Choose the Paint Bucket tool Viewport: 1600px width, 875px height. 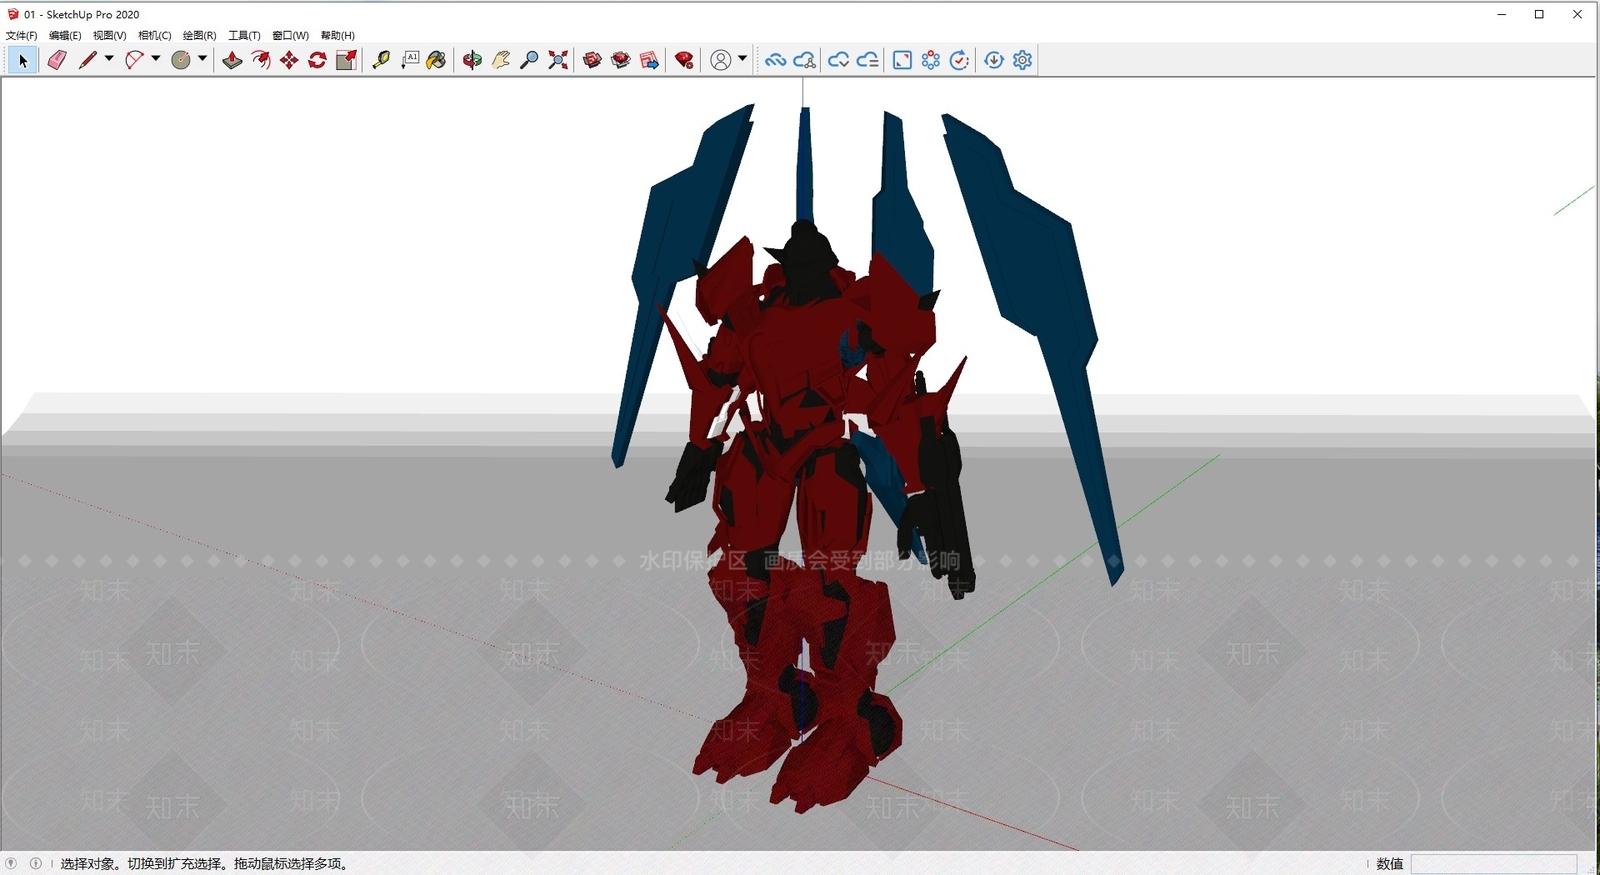coord(436,60)
